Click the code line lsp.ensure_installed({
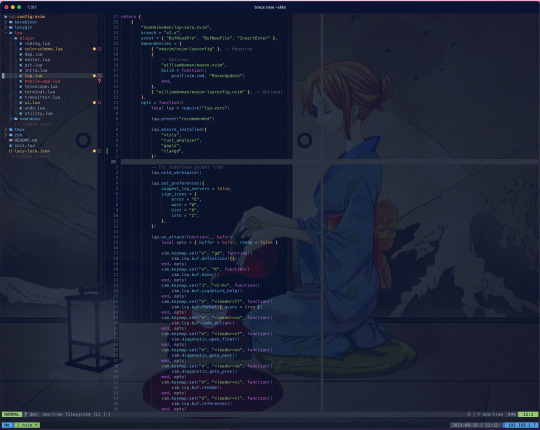The width and height of the screenshot is (540, 430). [179, 129]
